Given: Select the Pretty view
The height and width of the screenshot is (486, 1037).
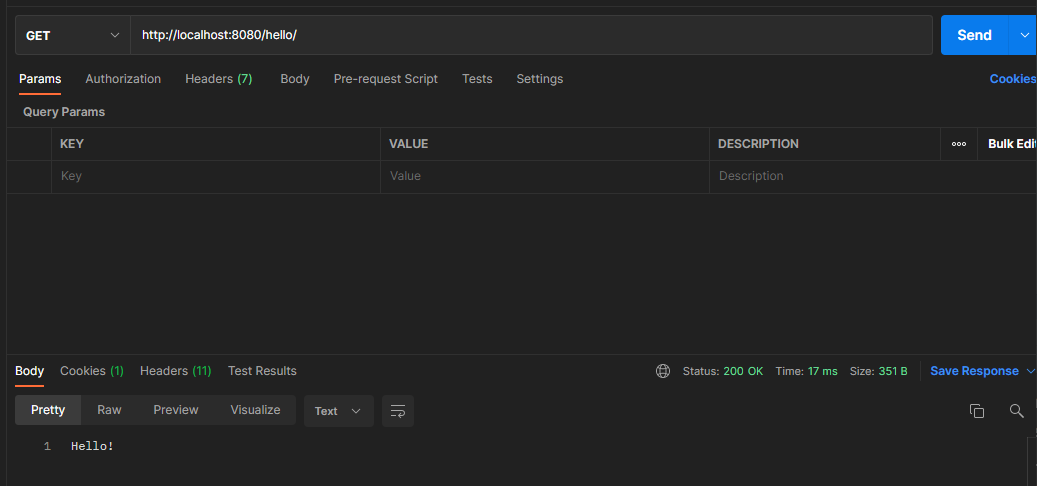Looking at the screenshot, I should [x=48, y=410].
